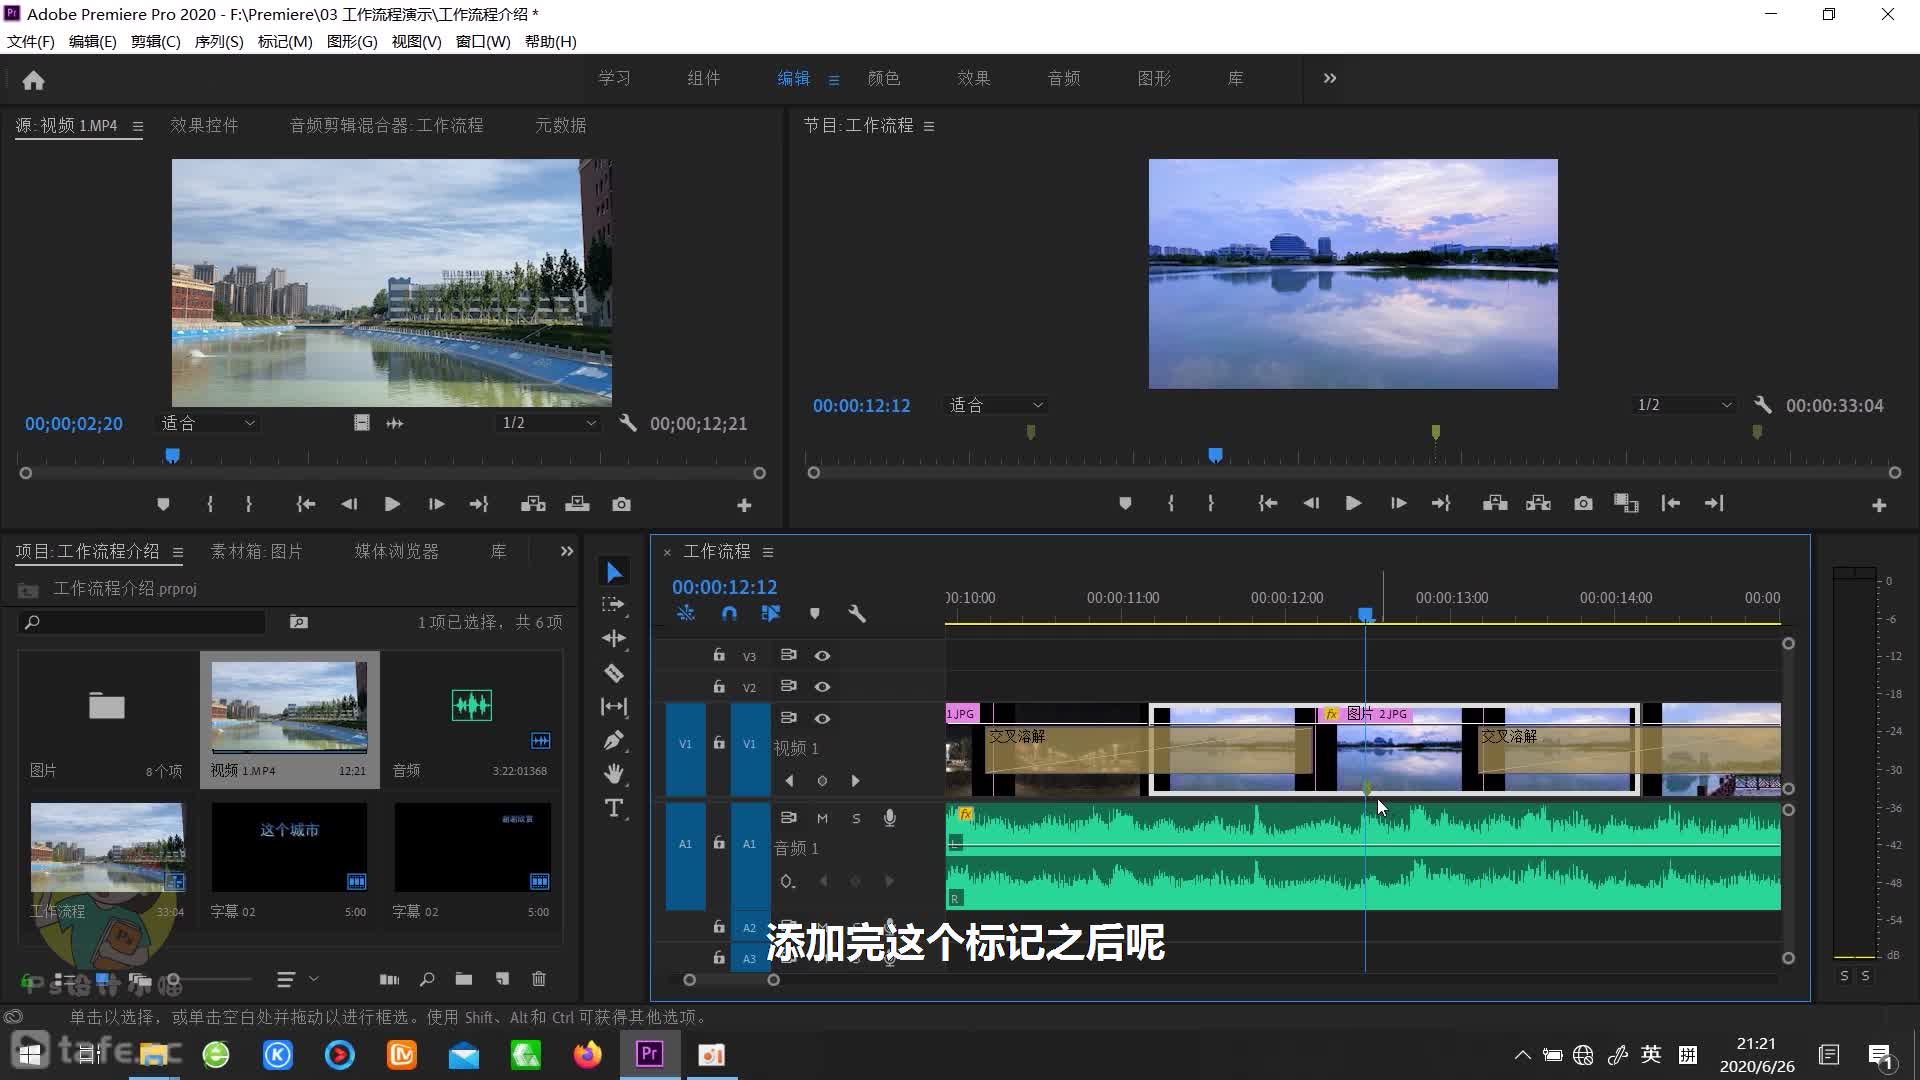
Task: Open the 剪辑(C) menu
Action: coord(155,41)
